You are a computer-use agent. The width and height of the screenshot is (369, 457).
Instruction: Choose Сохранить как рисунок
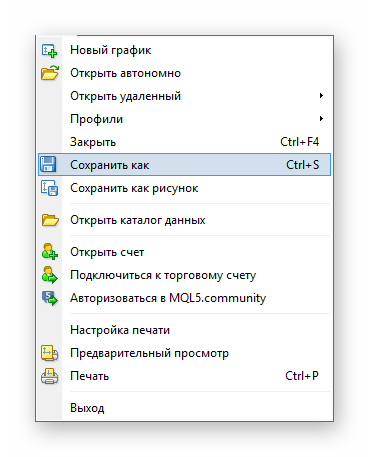(x=184, y=188)
